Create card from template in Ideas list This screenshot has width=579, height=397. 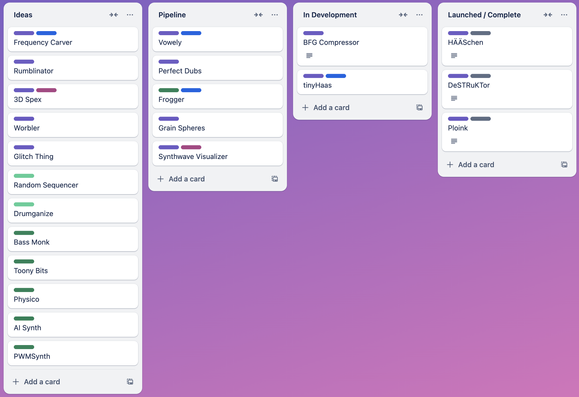tap(130, 381)
